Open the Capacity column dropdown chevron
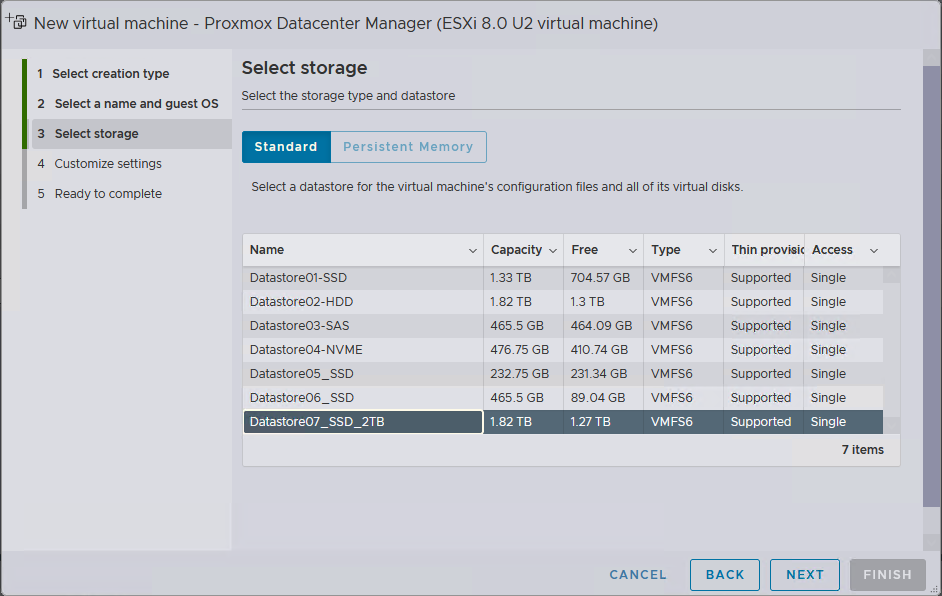The image size is (942, 596). (x=552, y=250)
